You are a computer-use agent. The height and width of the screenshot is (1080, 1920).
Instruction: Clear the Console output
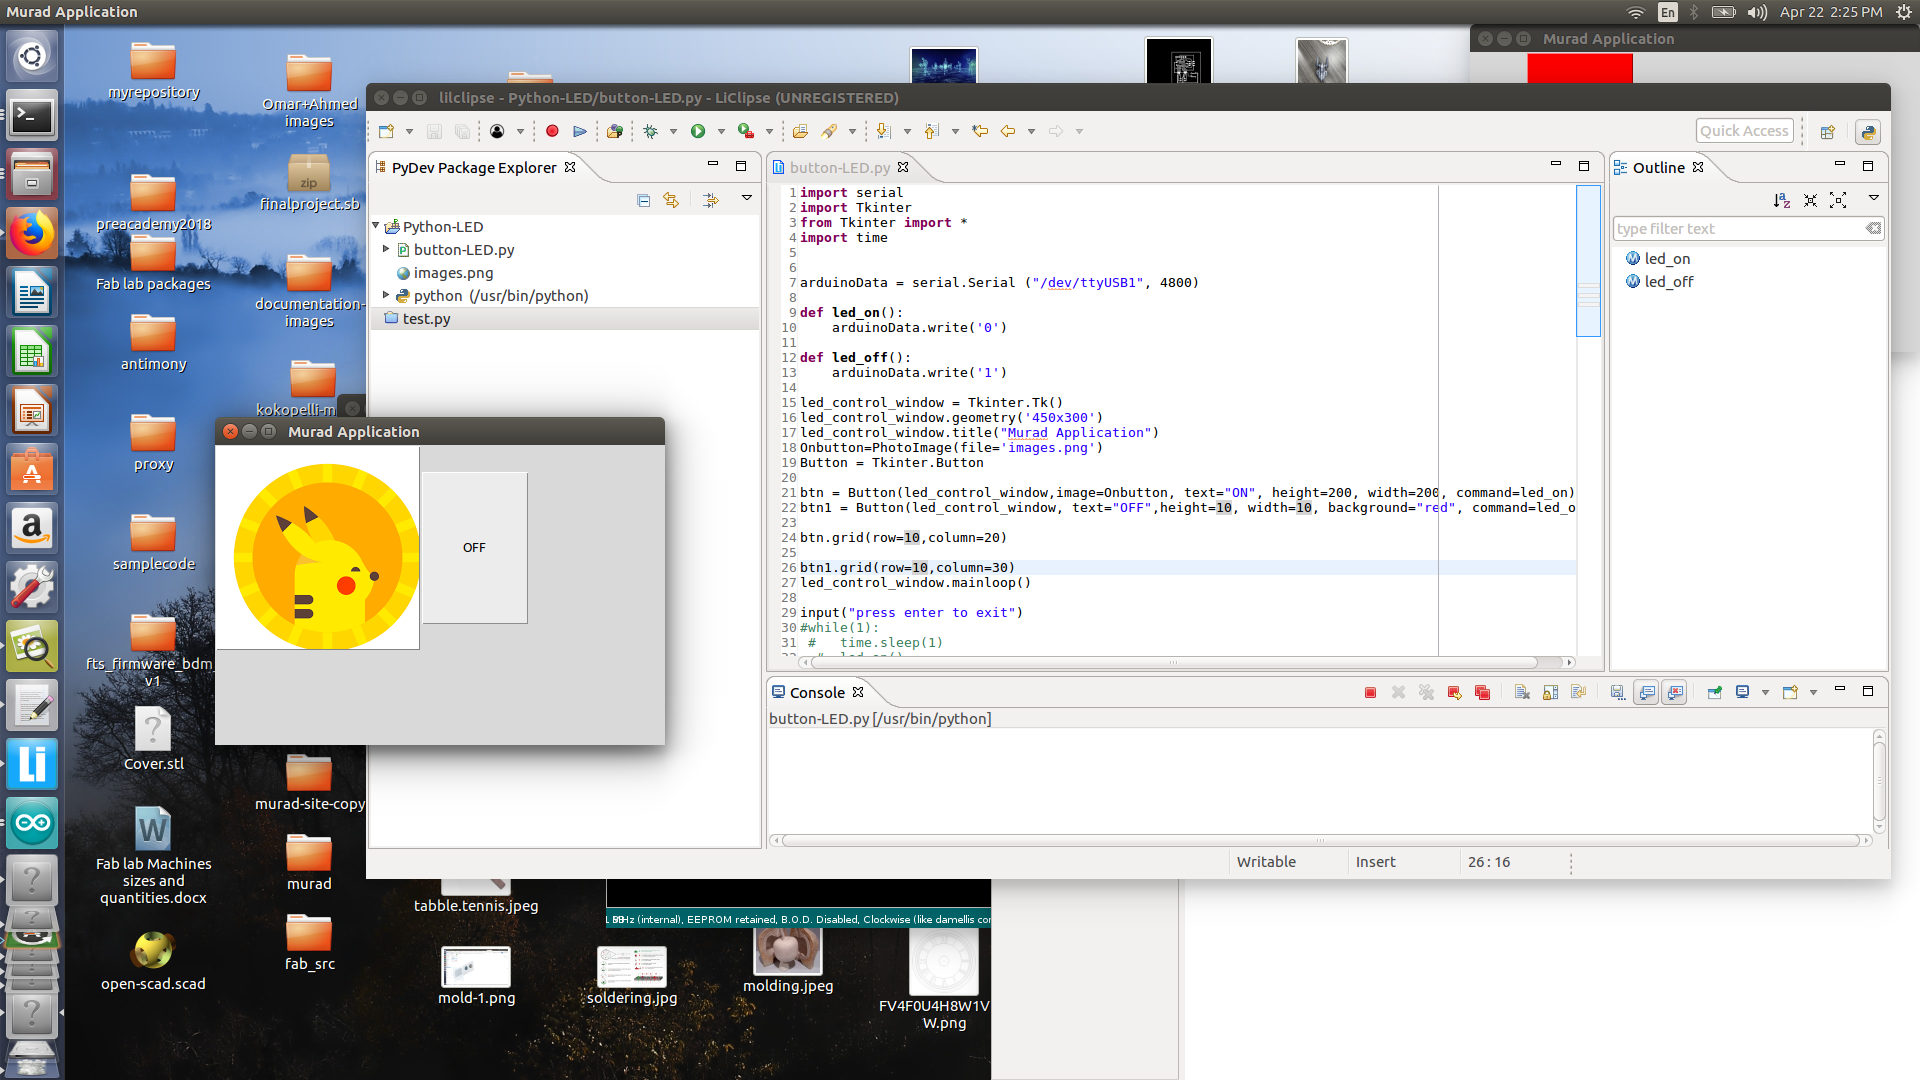[x=1522, y=692]
